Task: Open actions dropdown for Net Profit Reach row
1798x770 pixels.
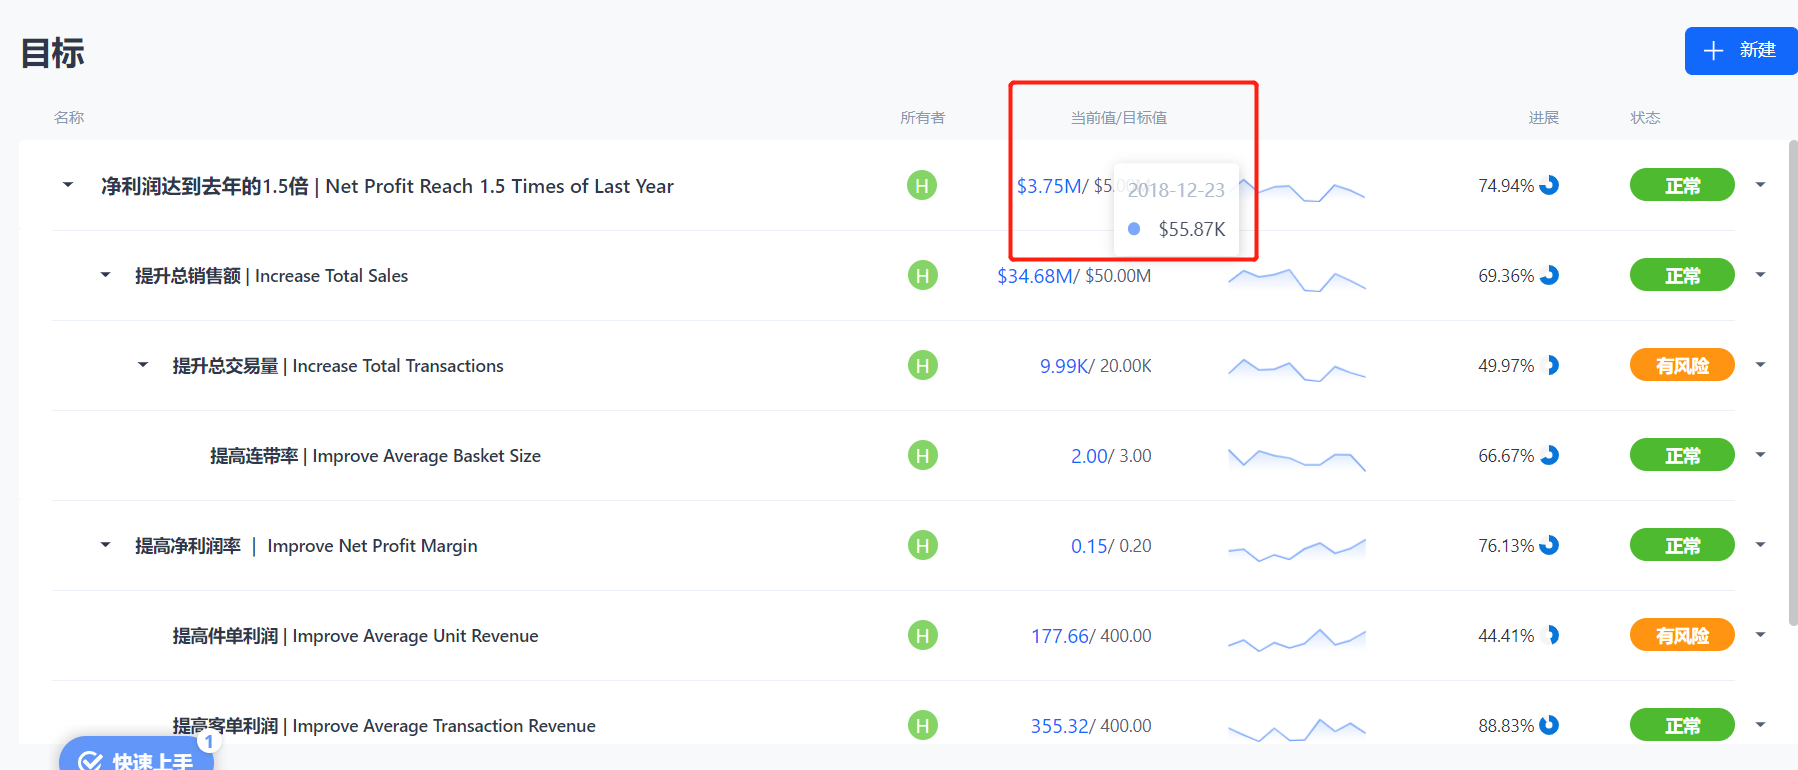Action: click(x=1761, y=185)
